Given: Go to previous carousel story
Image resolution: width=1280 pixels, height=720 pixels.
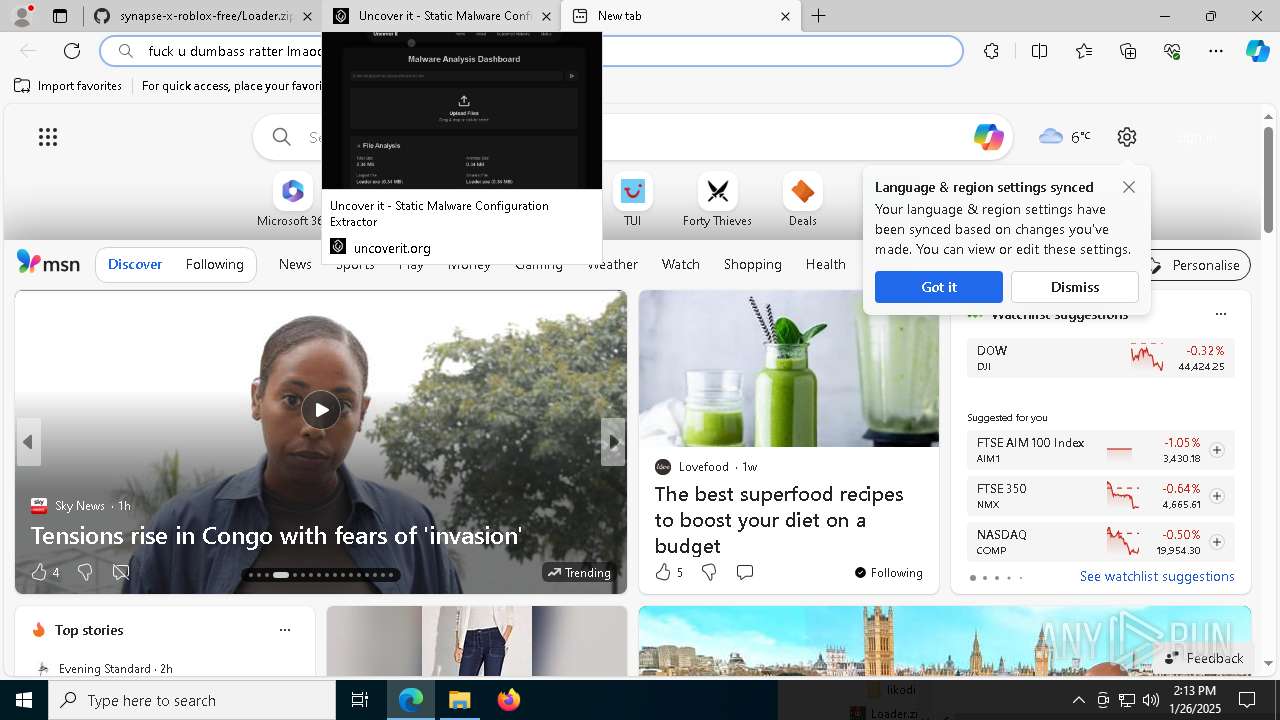Looking at the screenshot, I should coord(28,442).
